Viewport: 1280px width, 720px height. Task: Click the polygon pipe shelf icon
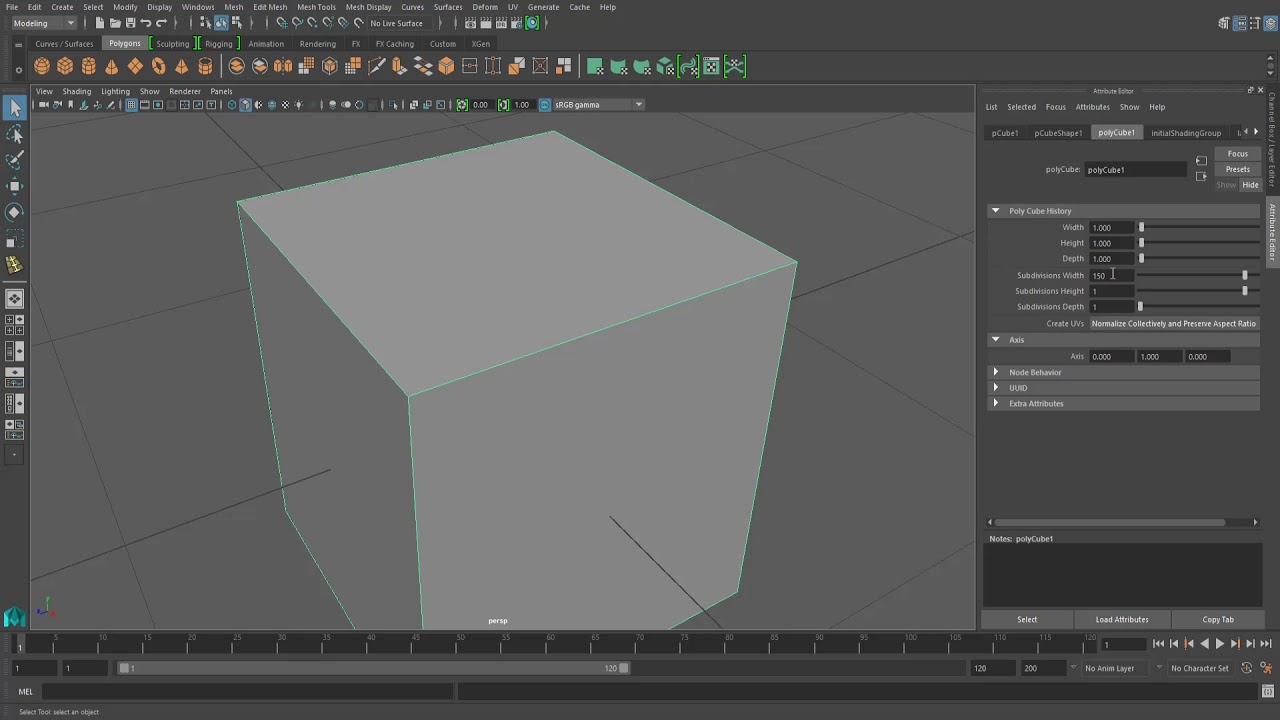coord(205,67)
